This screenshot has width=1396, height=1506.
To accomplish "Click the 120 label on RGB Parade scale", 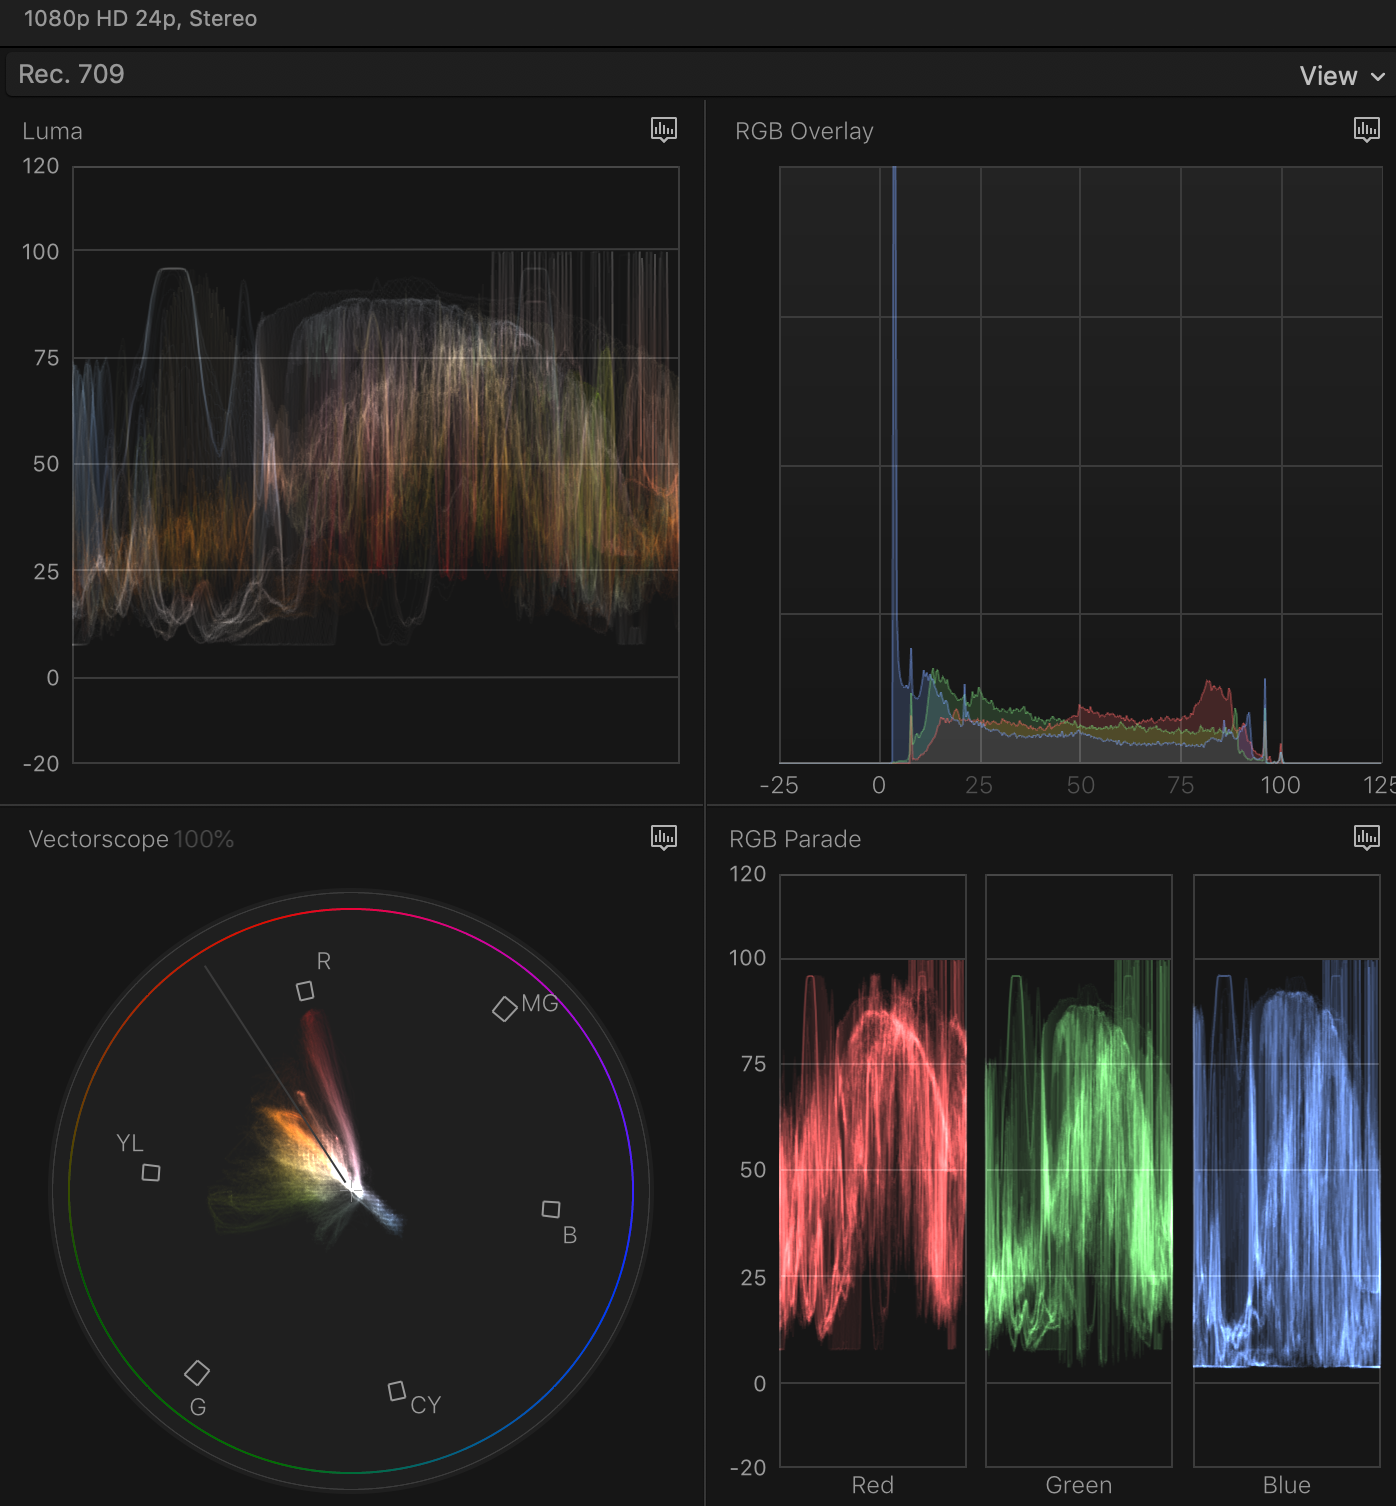I will (x=748, y=874).
